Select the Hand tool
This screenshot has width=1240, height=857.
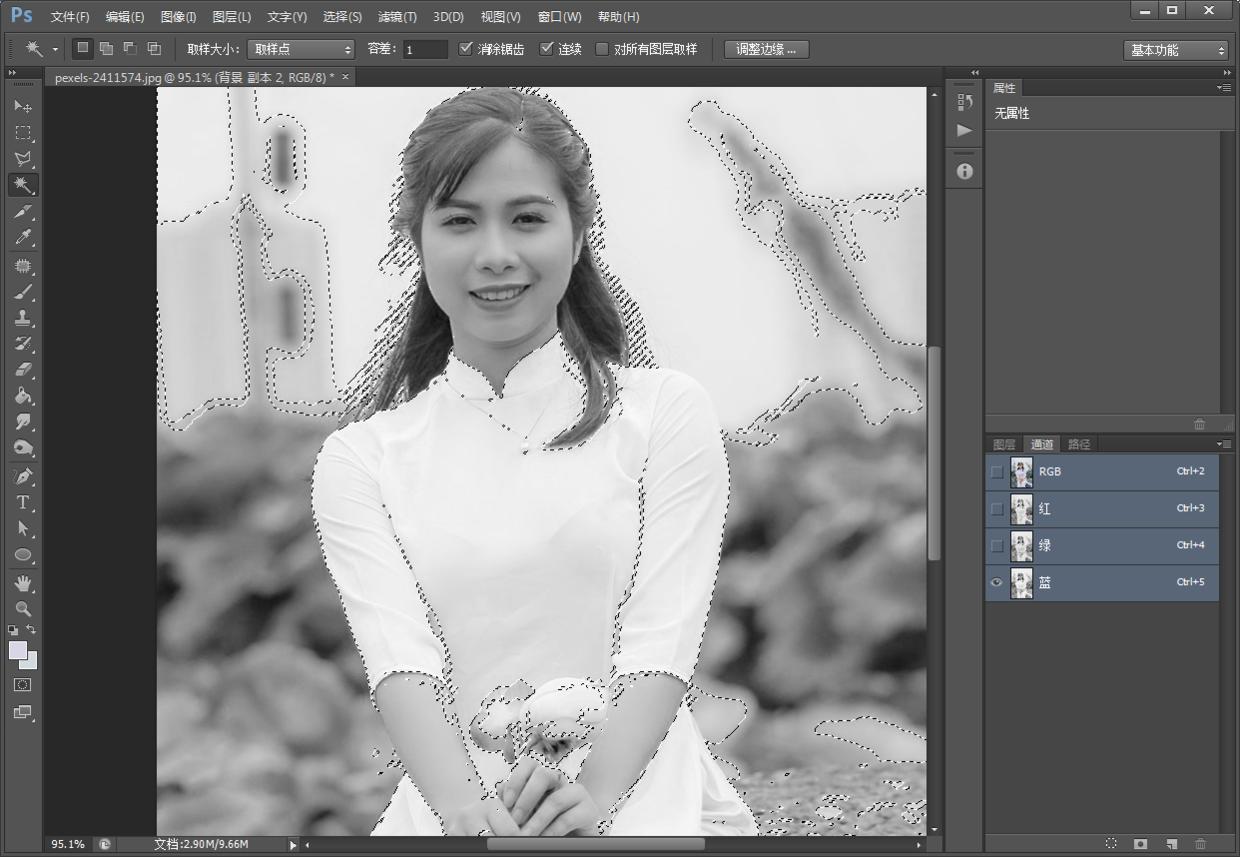click(x=23, y=582)
